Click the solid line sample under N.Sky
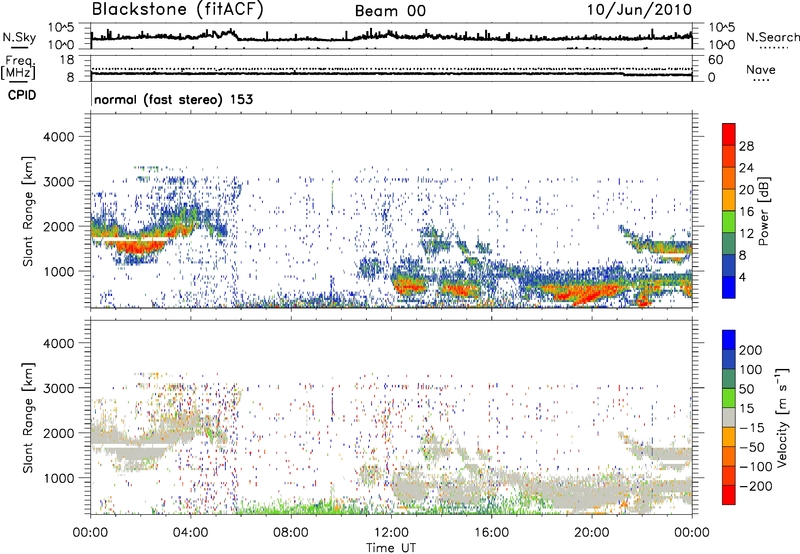Viewport: 800px width, 554px height. (x=19, y=47)
